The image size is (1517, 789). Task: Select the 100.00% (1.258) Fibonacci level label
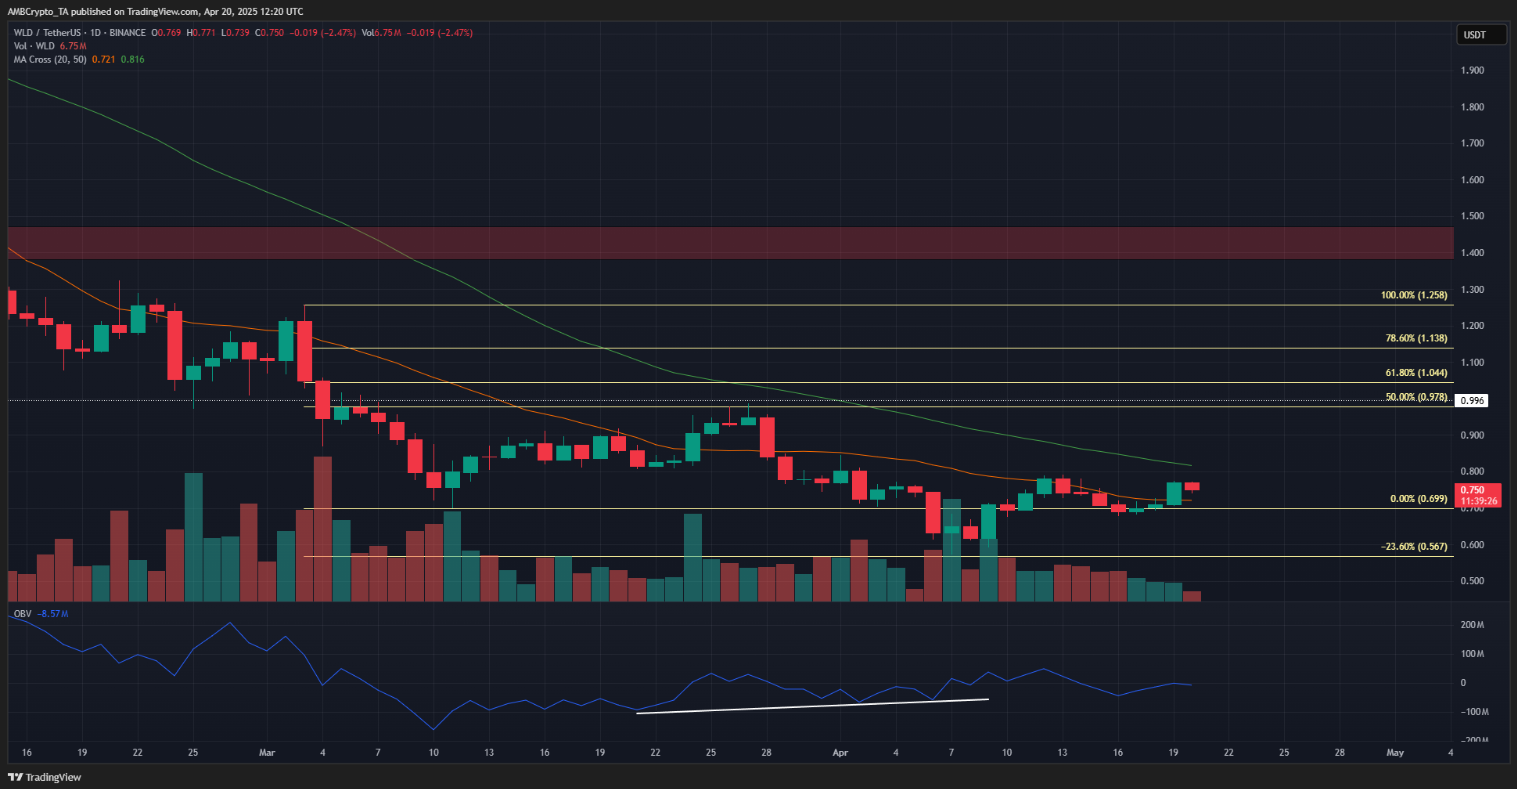point(1416,297)
